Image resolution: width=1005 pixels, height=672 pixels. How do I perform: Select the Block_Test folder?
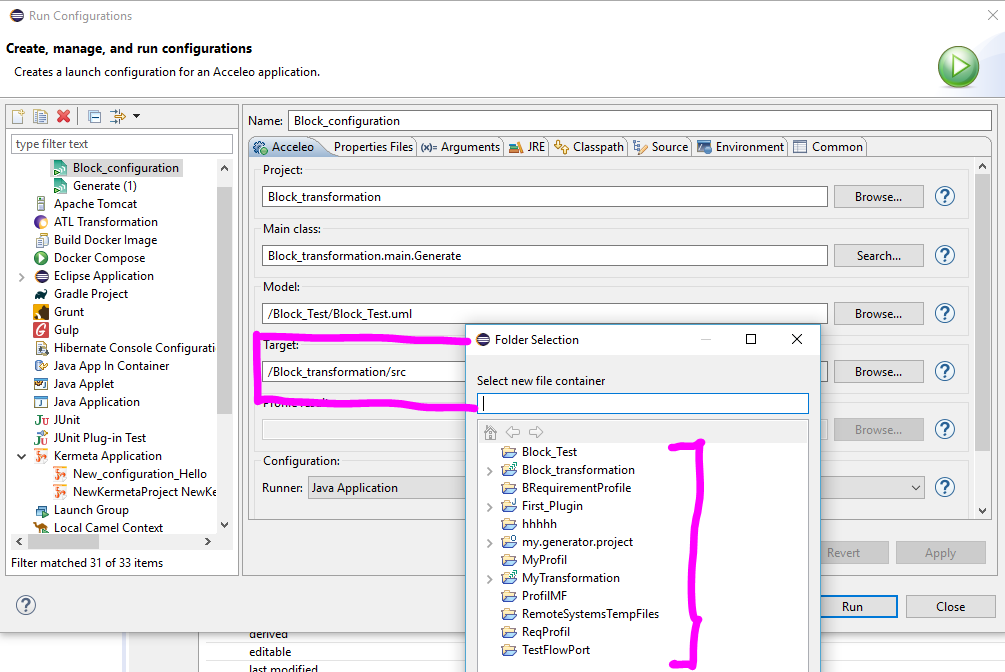(549, 452)
